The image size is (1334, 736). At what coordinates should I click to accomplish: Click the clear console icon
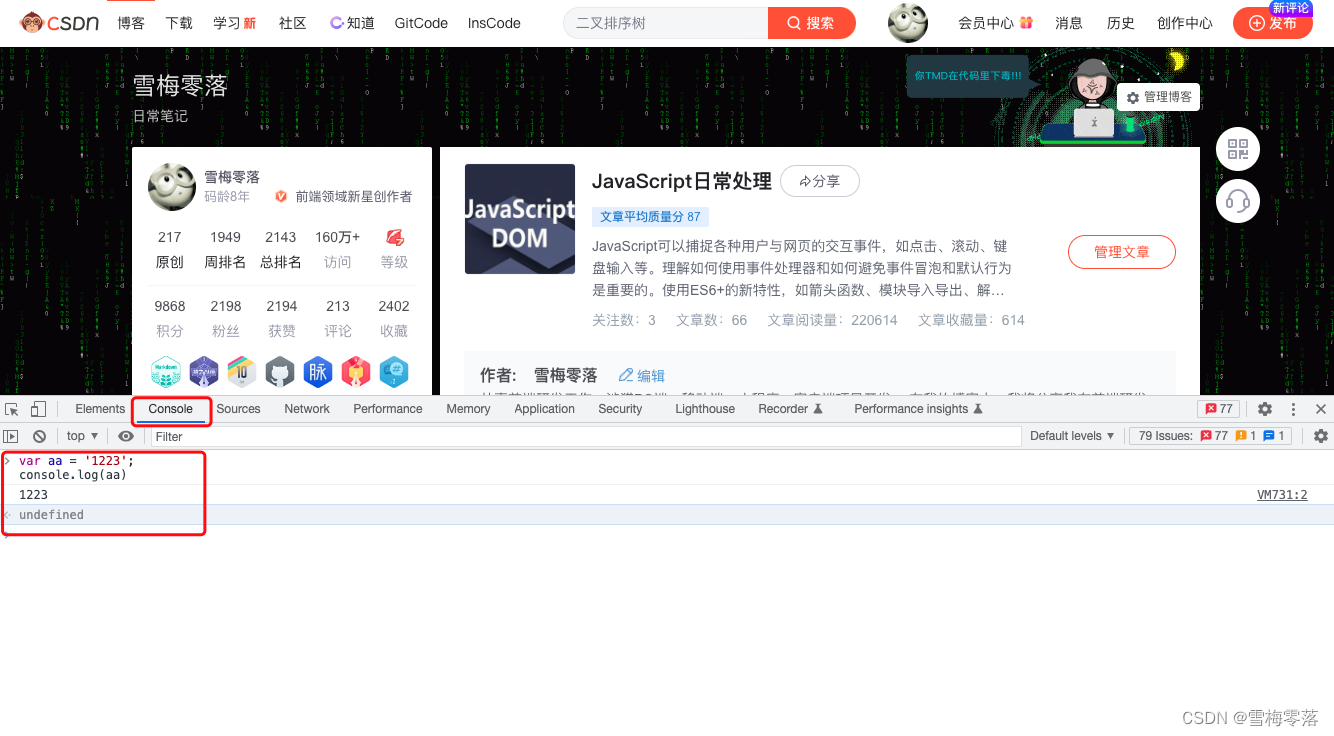pos(39,436)
